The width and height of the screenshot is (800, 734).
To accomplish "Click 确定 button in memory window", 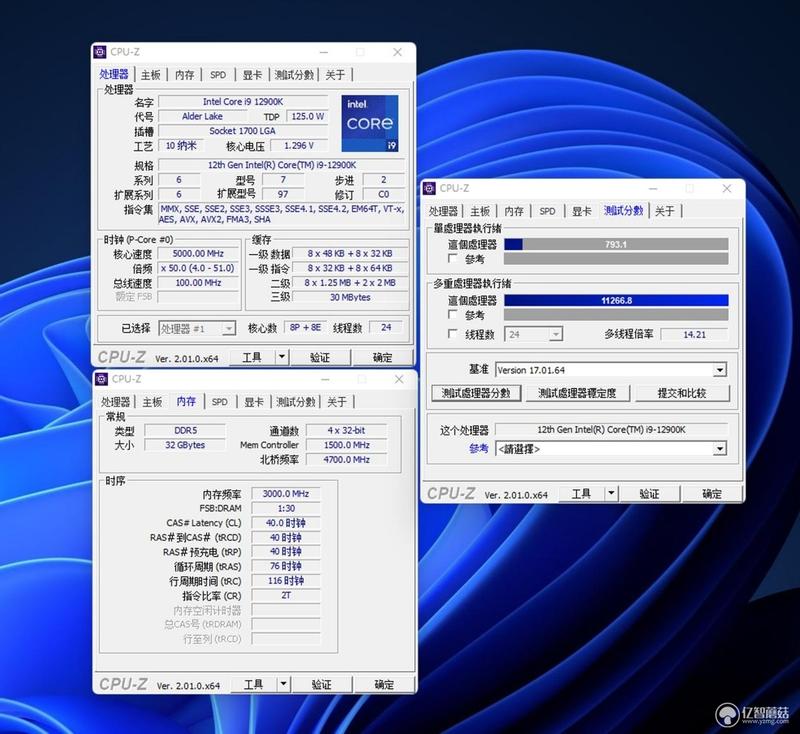I will point(384,685).
